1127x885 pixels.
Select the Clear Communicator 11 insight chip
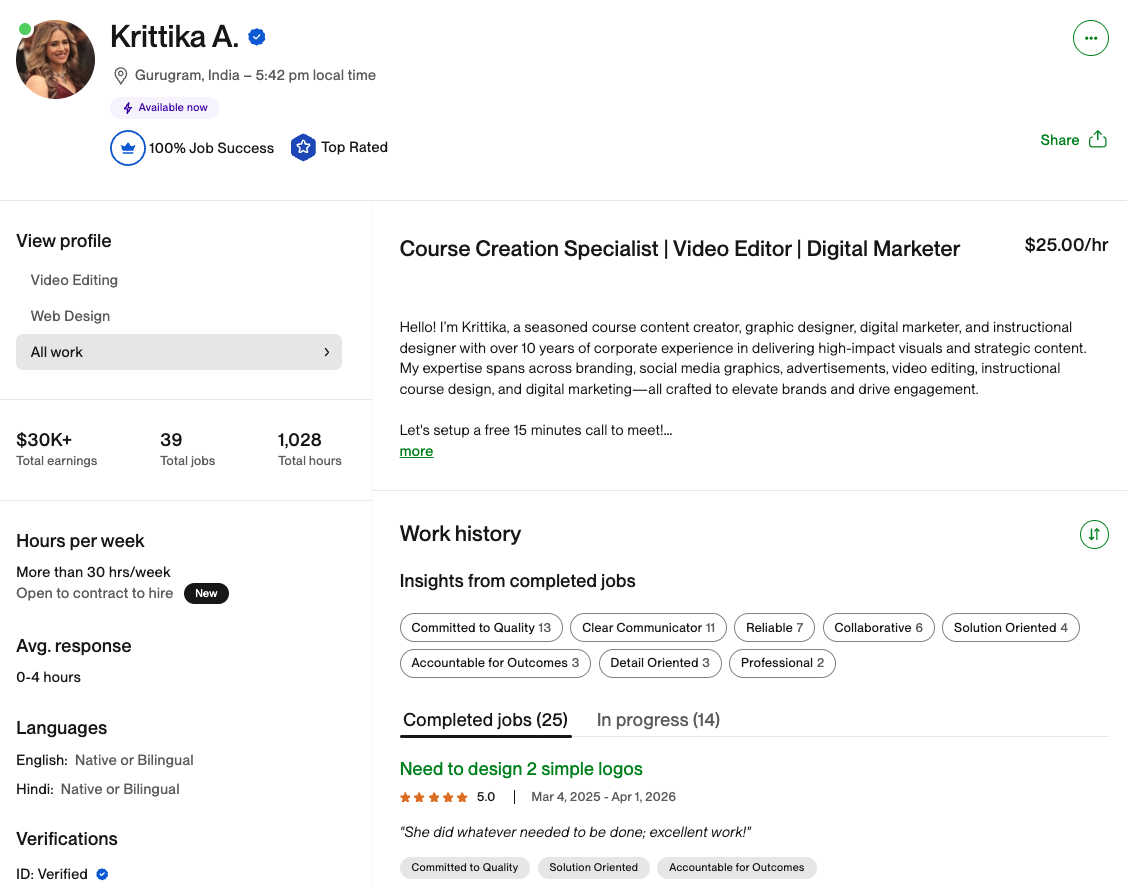tap(648, 628)
